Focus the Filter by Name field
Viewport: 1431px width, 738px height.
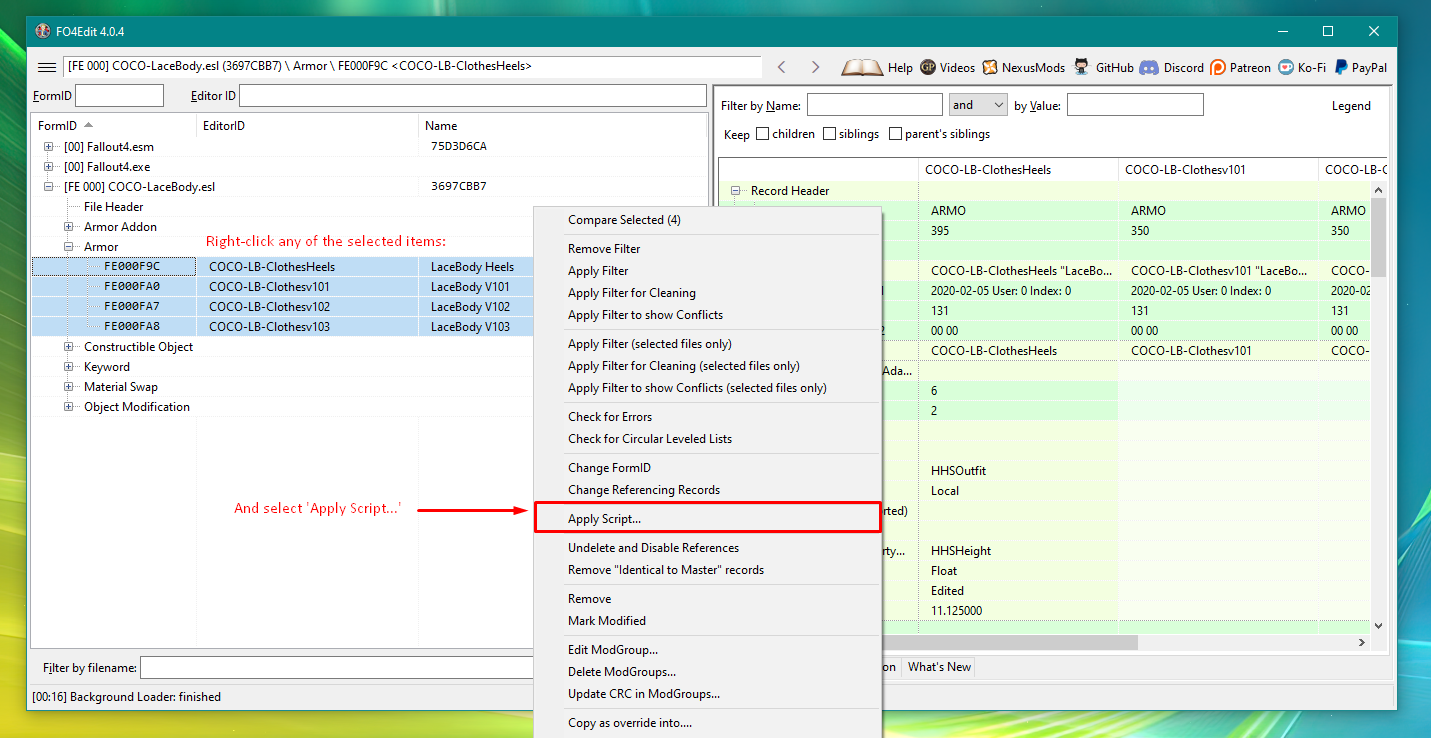click(875, 105)
